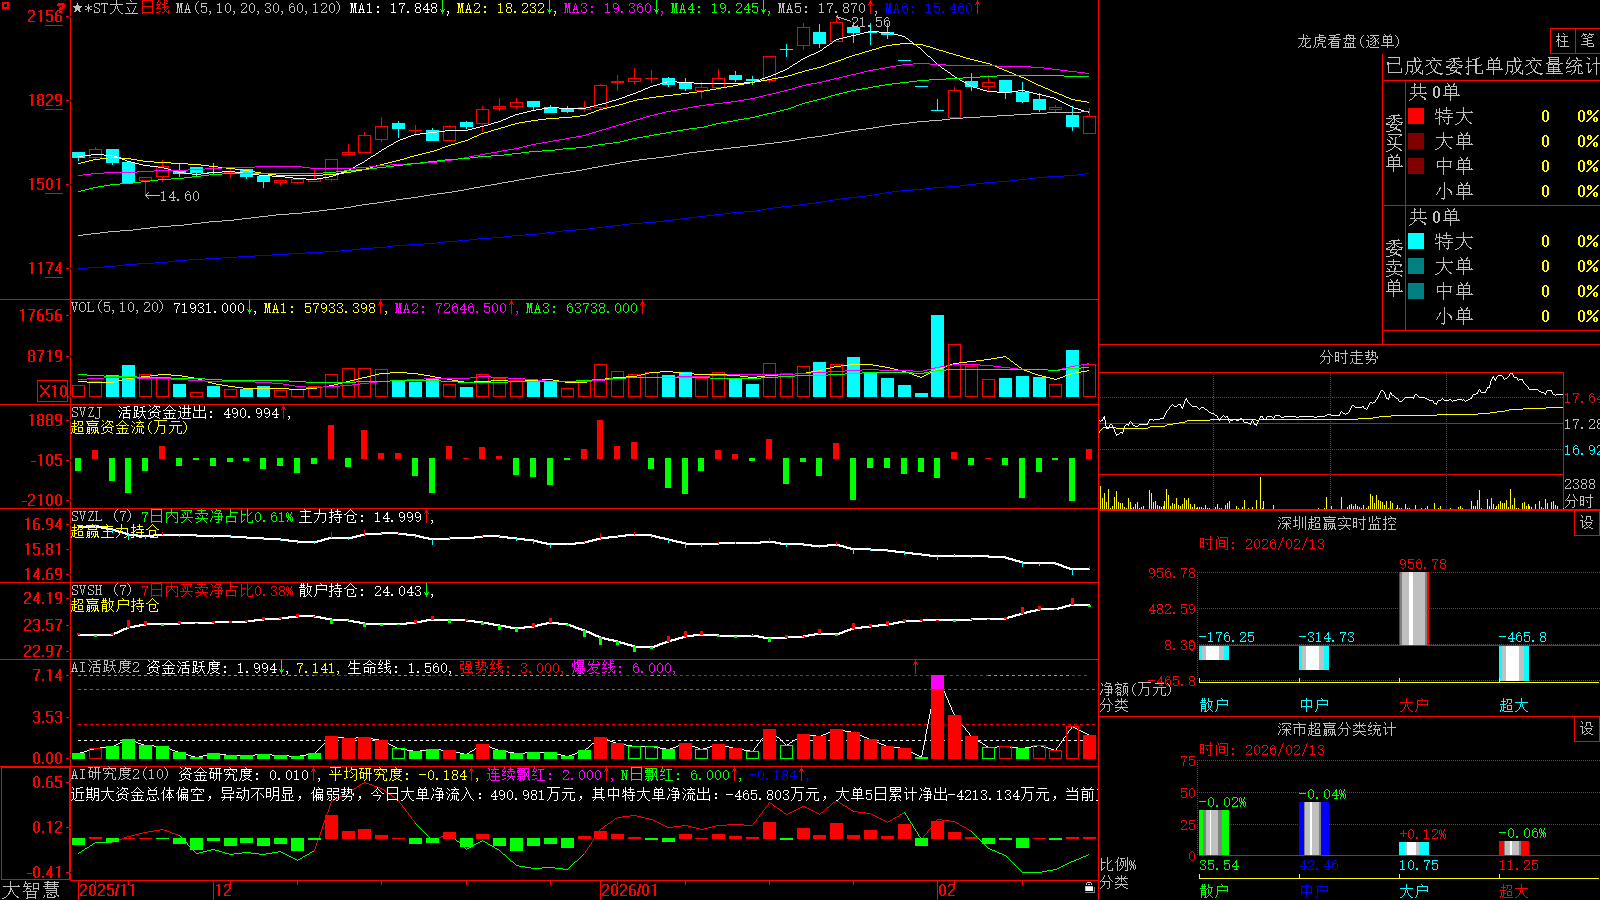
Task: Click the blue 中户 42.46 bar in 深市 stats
Action: pos(1314,828)
